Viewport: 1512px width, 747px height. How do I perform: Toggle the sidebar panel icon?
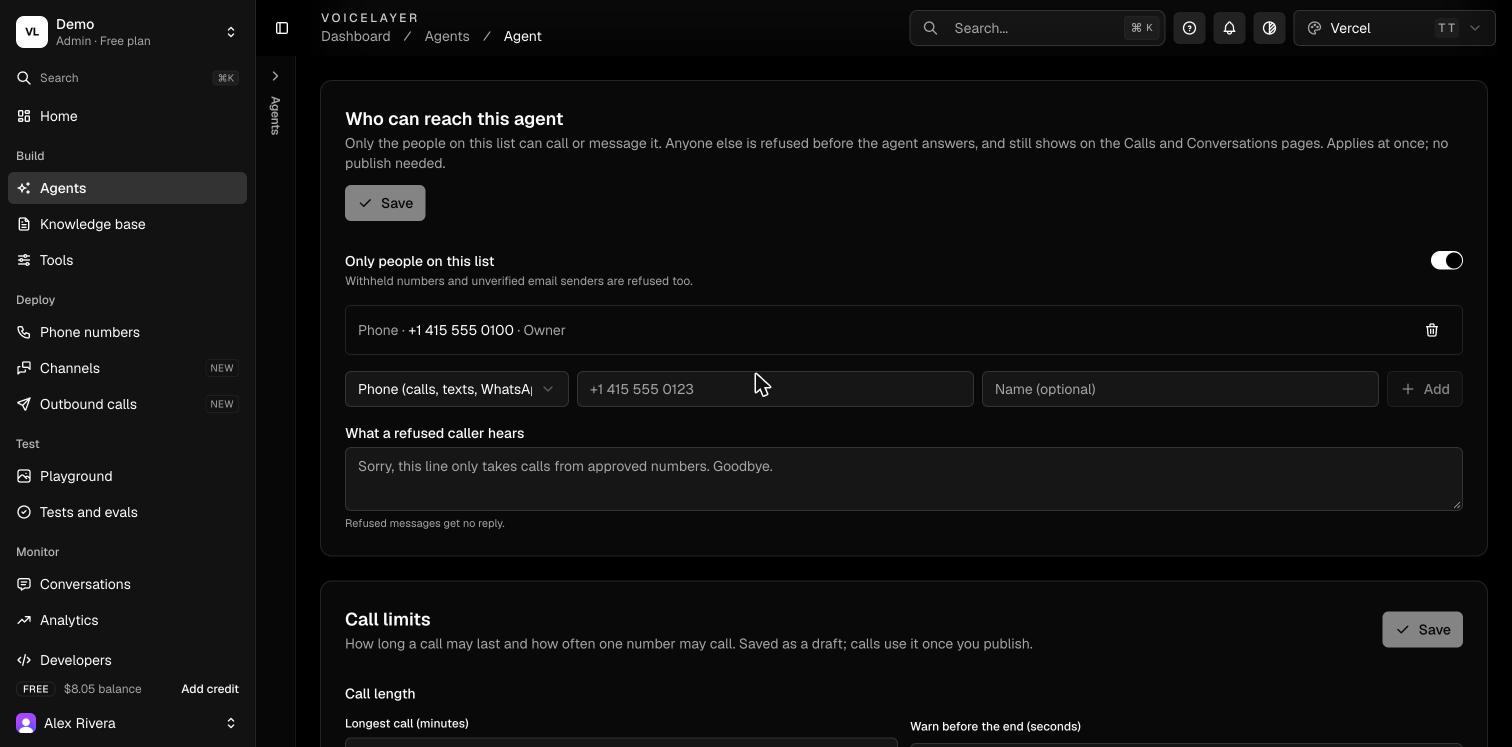(x=282, y=28)
